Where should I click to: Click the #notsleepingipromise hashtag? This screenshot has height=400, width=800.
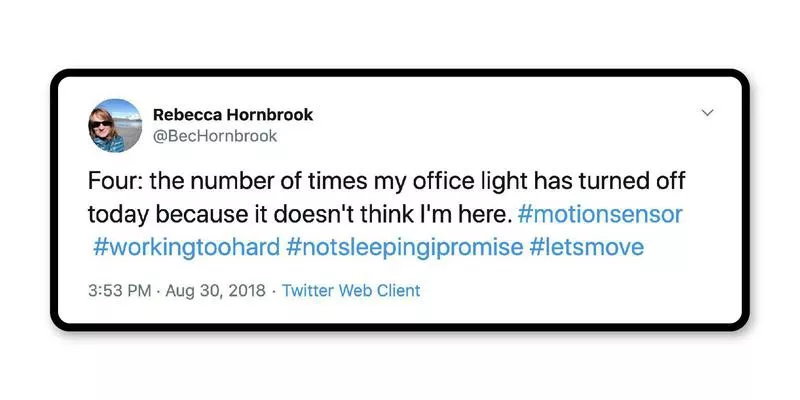coord(404,247)
